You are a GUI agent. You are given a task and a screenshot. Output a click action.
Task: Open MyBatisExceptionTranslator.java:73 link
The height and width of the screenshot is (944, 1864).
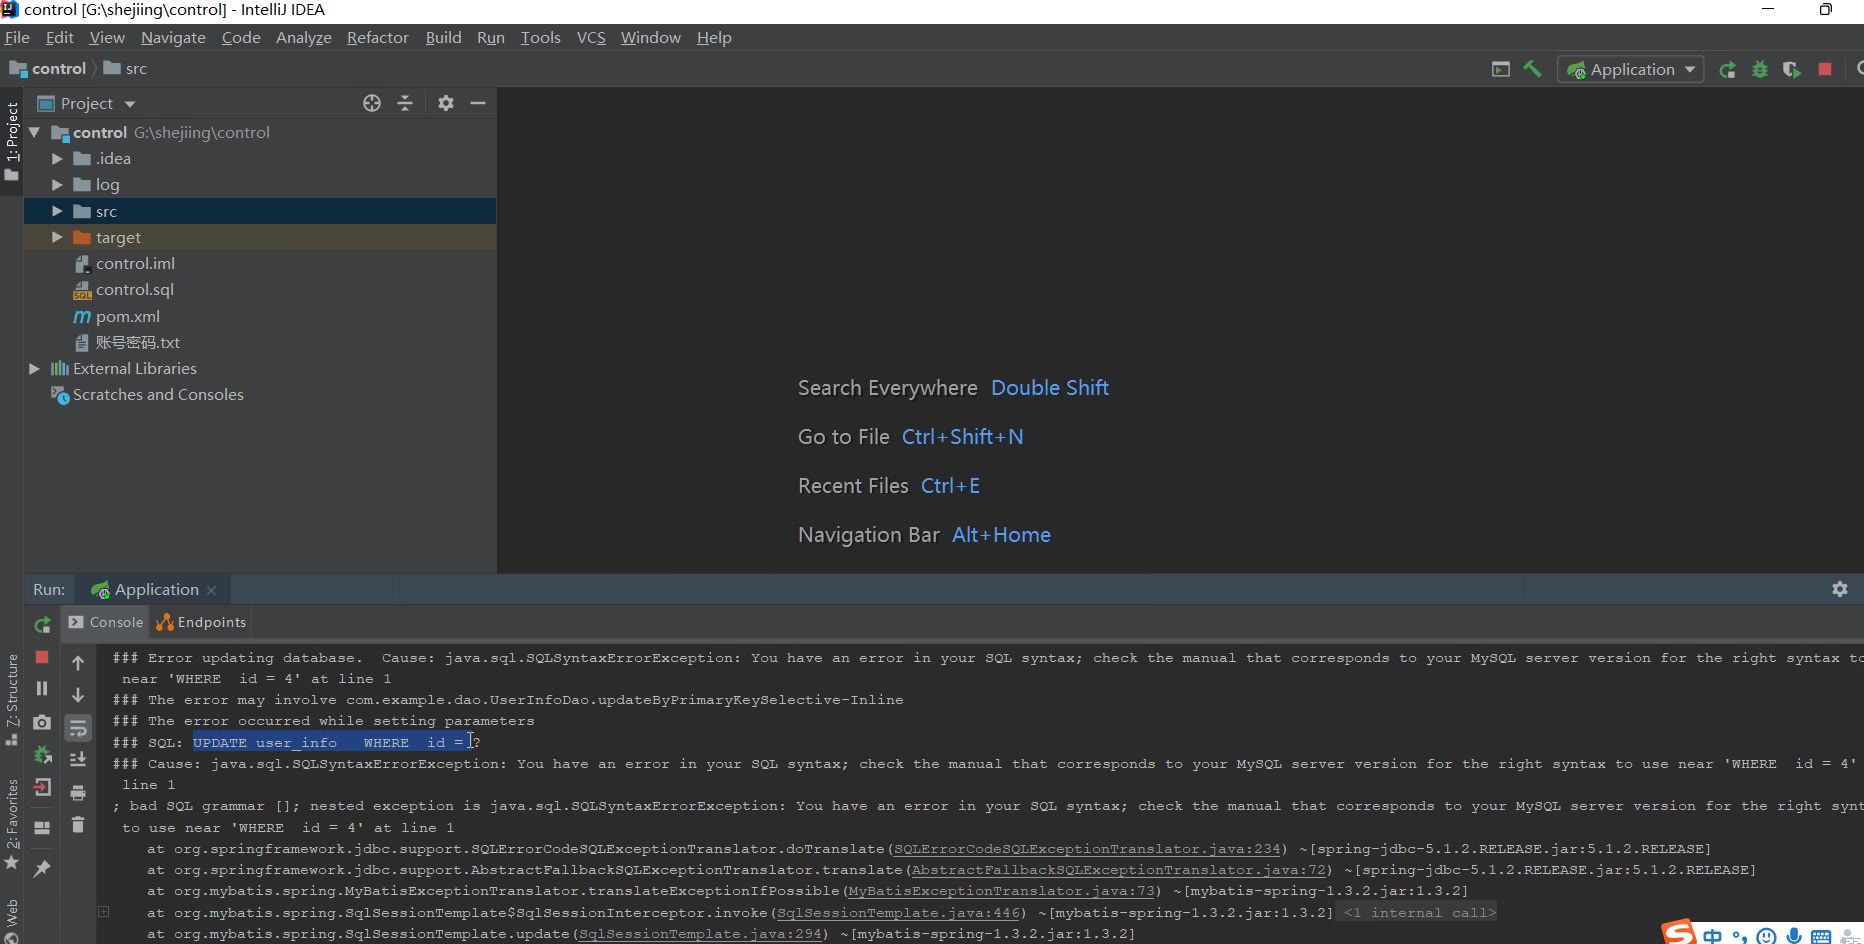[1002, 891]
